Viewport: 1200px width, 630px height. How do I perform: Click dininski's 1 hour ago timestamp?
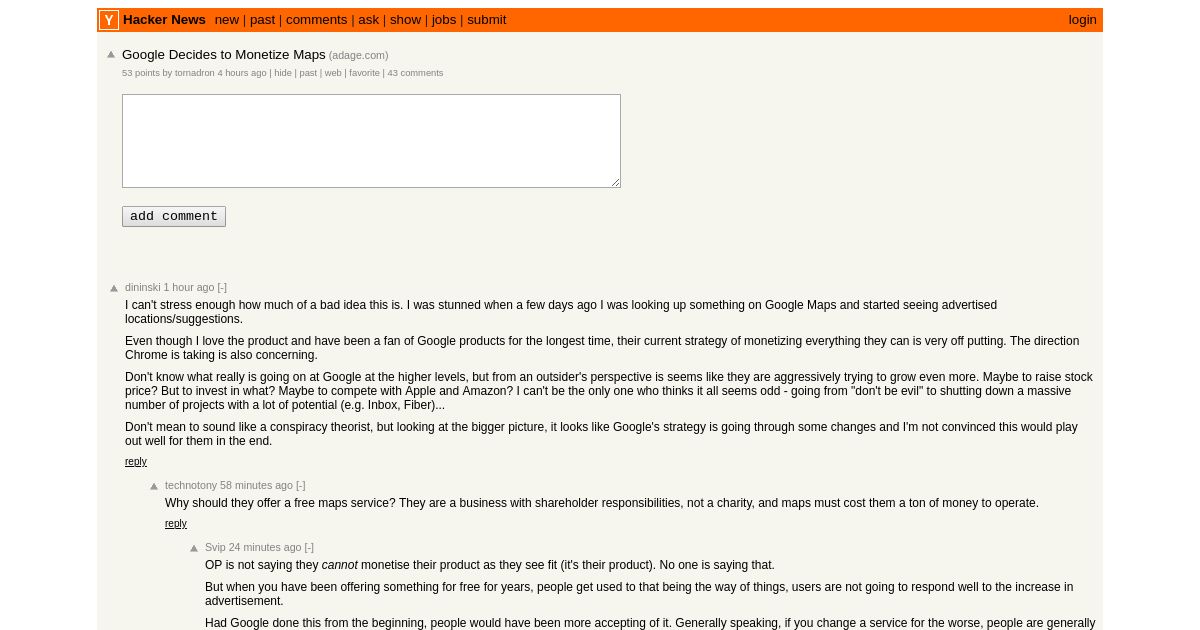pyautogui.click(x=189, y=287)
